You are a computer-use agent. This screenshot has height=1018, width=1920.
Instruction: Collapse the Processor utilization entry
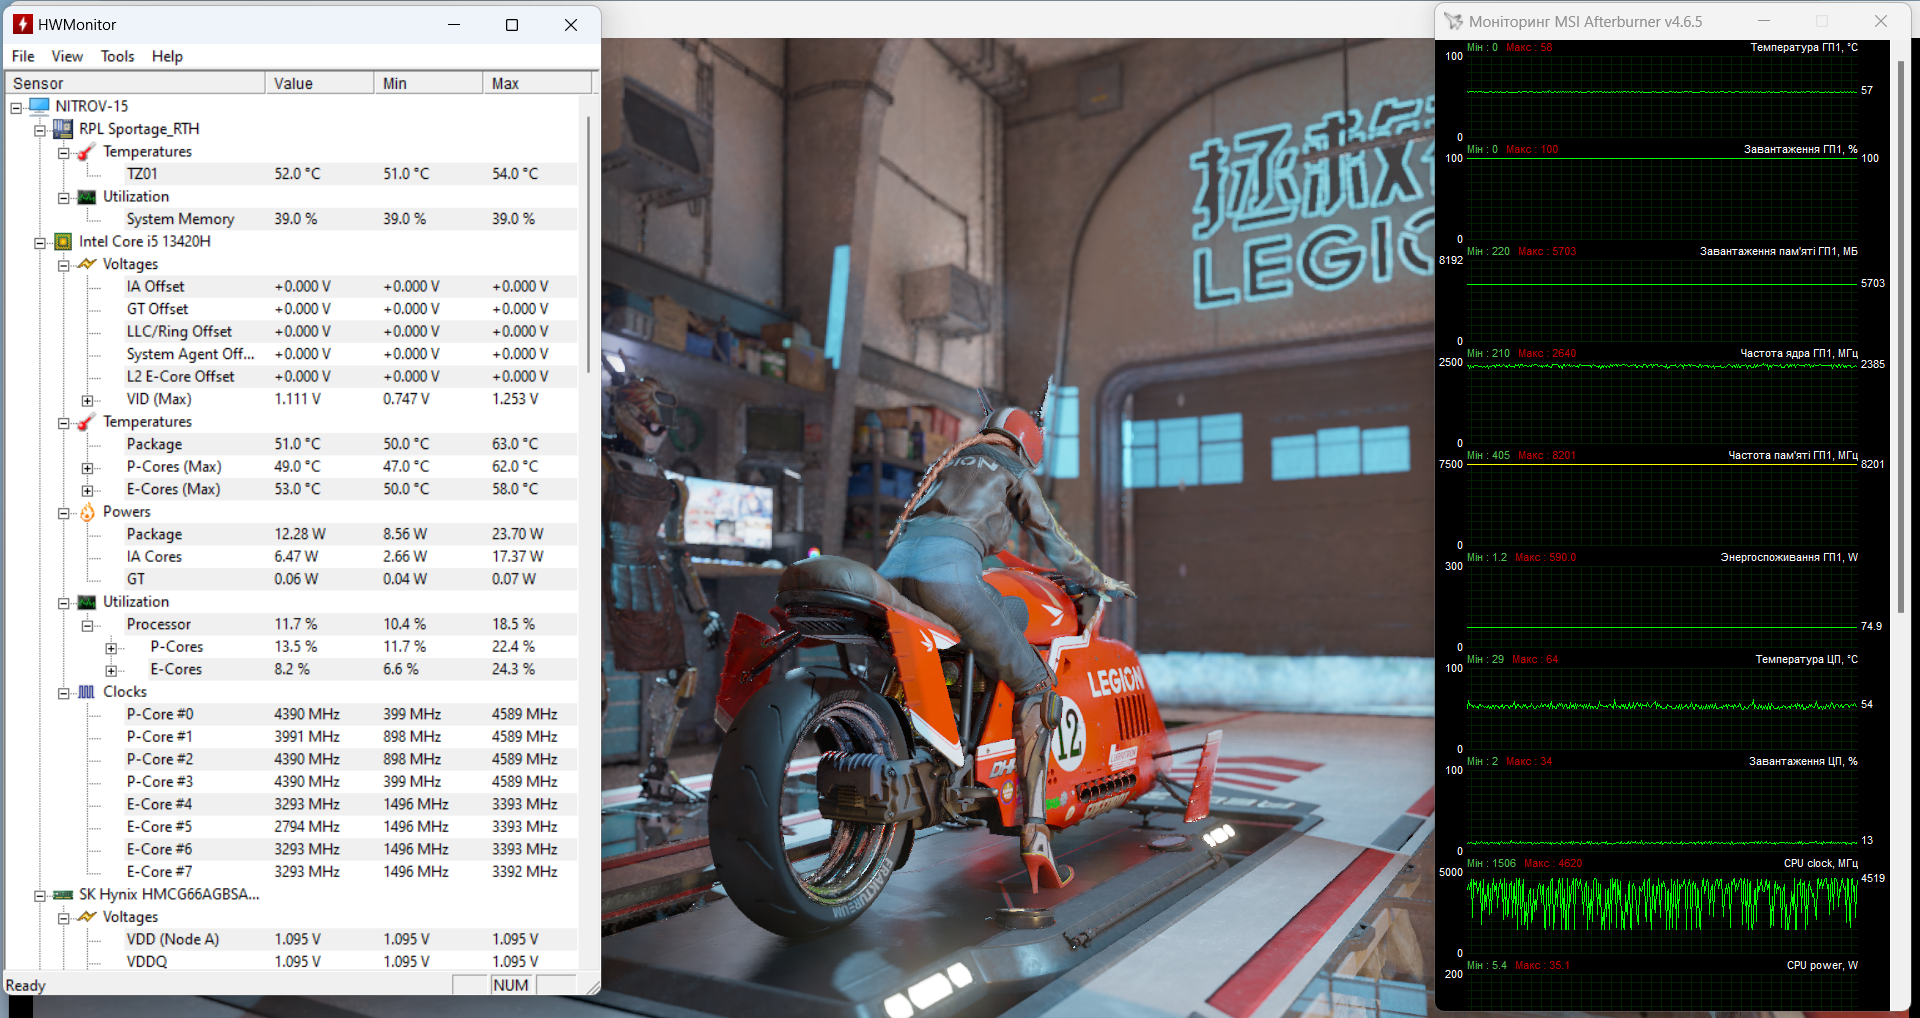[88, 625]
